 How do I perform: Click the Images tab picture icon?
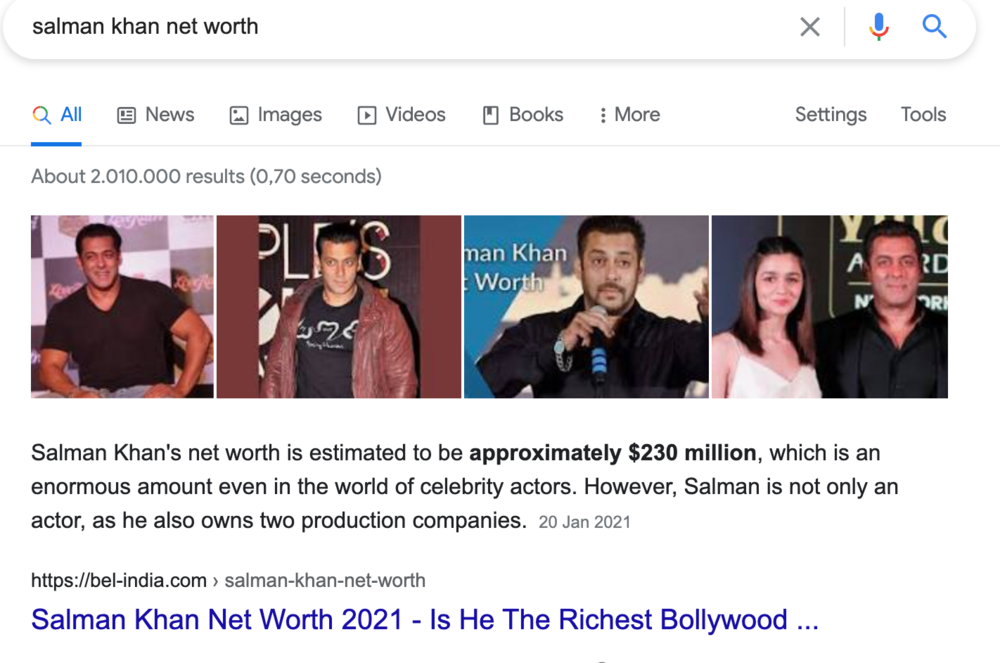pos(239,115)
